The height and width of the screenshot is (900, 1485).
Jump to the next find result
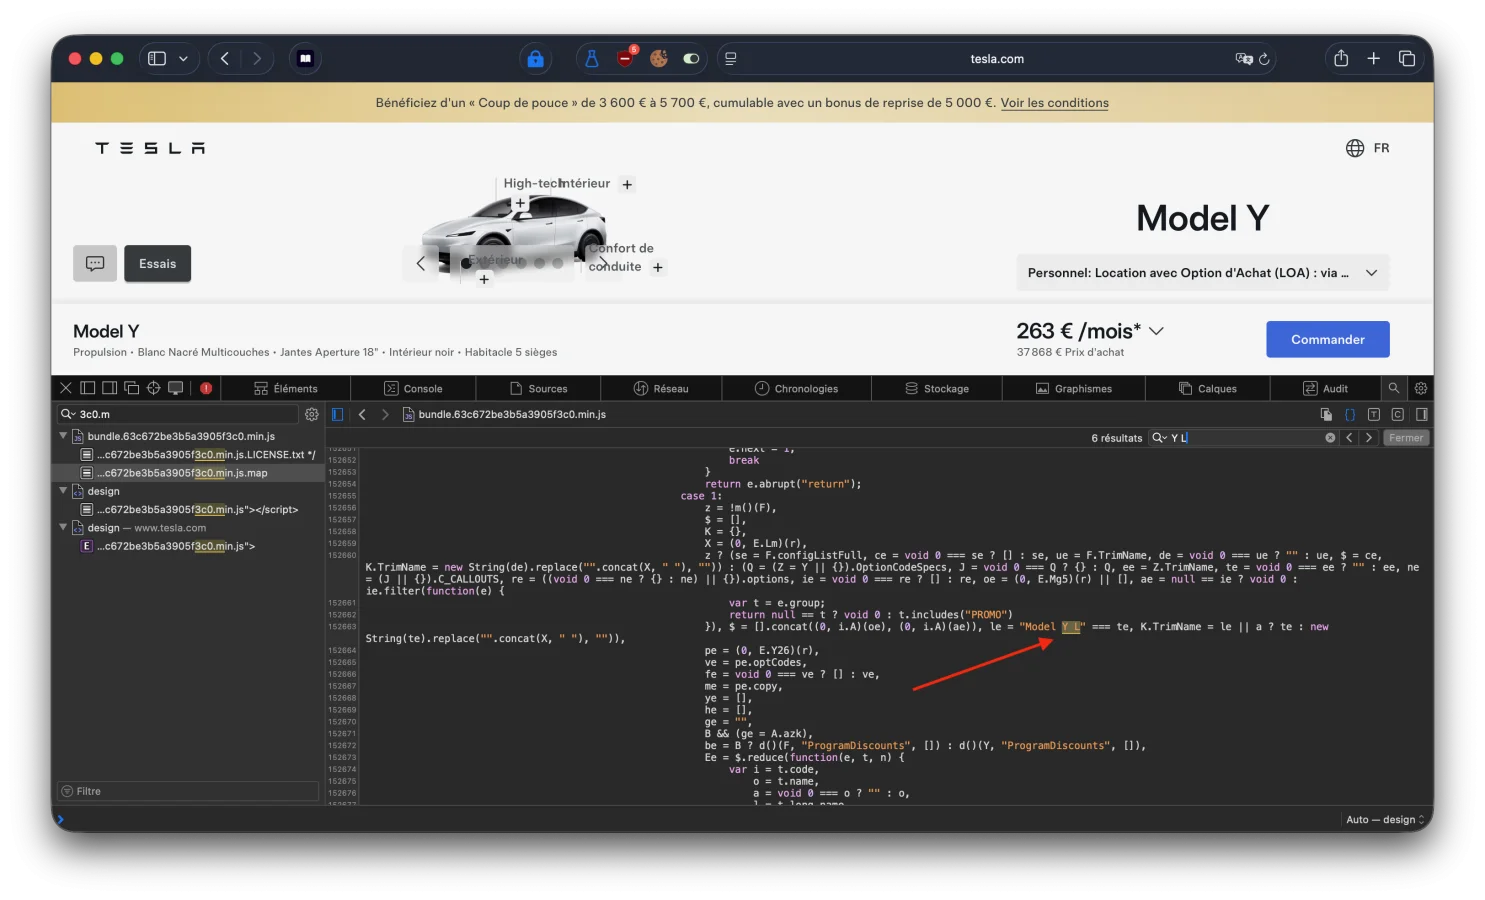1369,438
